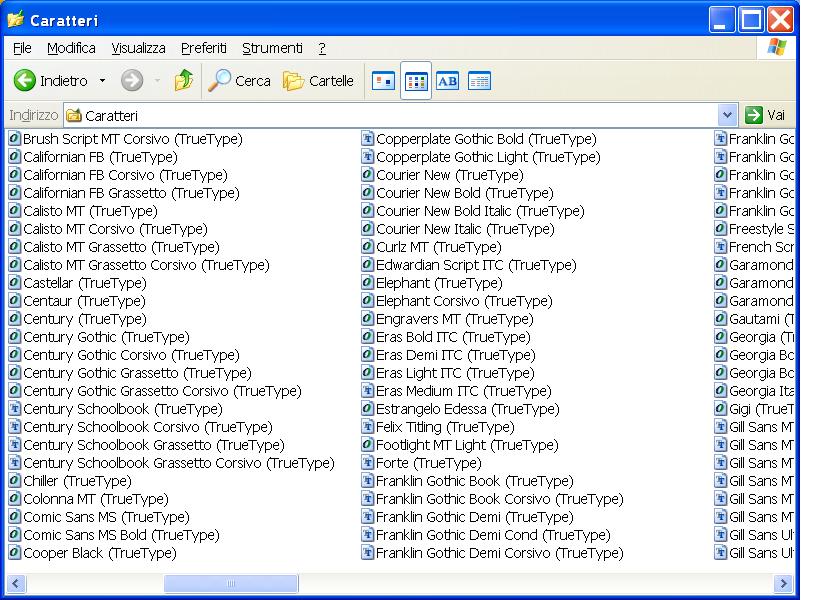The height and width of the screenshot is (600, 840).
Task: Open the Visualizza menu
Action: click(x=138, y=48)
